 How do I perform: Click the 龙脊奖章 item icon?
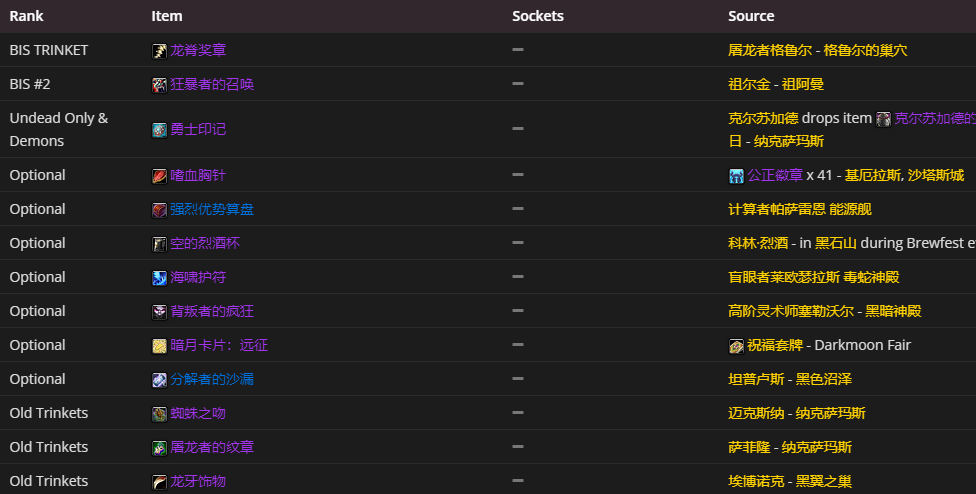coord(159,51)
